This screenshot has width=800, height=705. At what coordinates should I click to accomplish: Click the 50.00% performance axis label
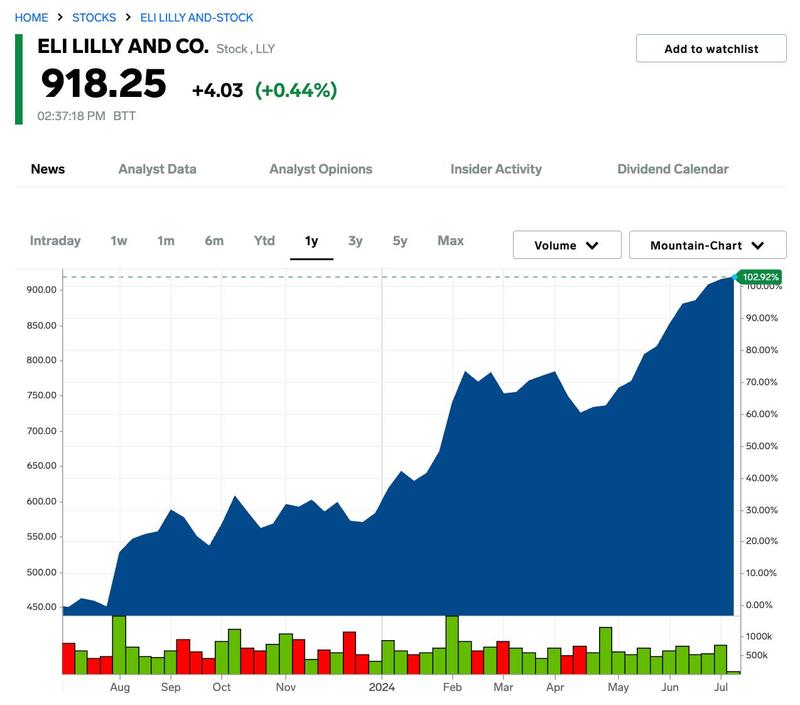(x=762, y=446)
